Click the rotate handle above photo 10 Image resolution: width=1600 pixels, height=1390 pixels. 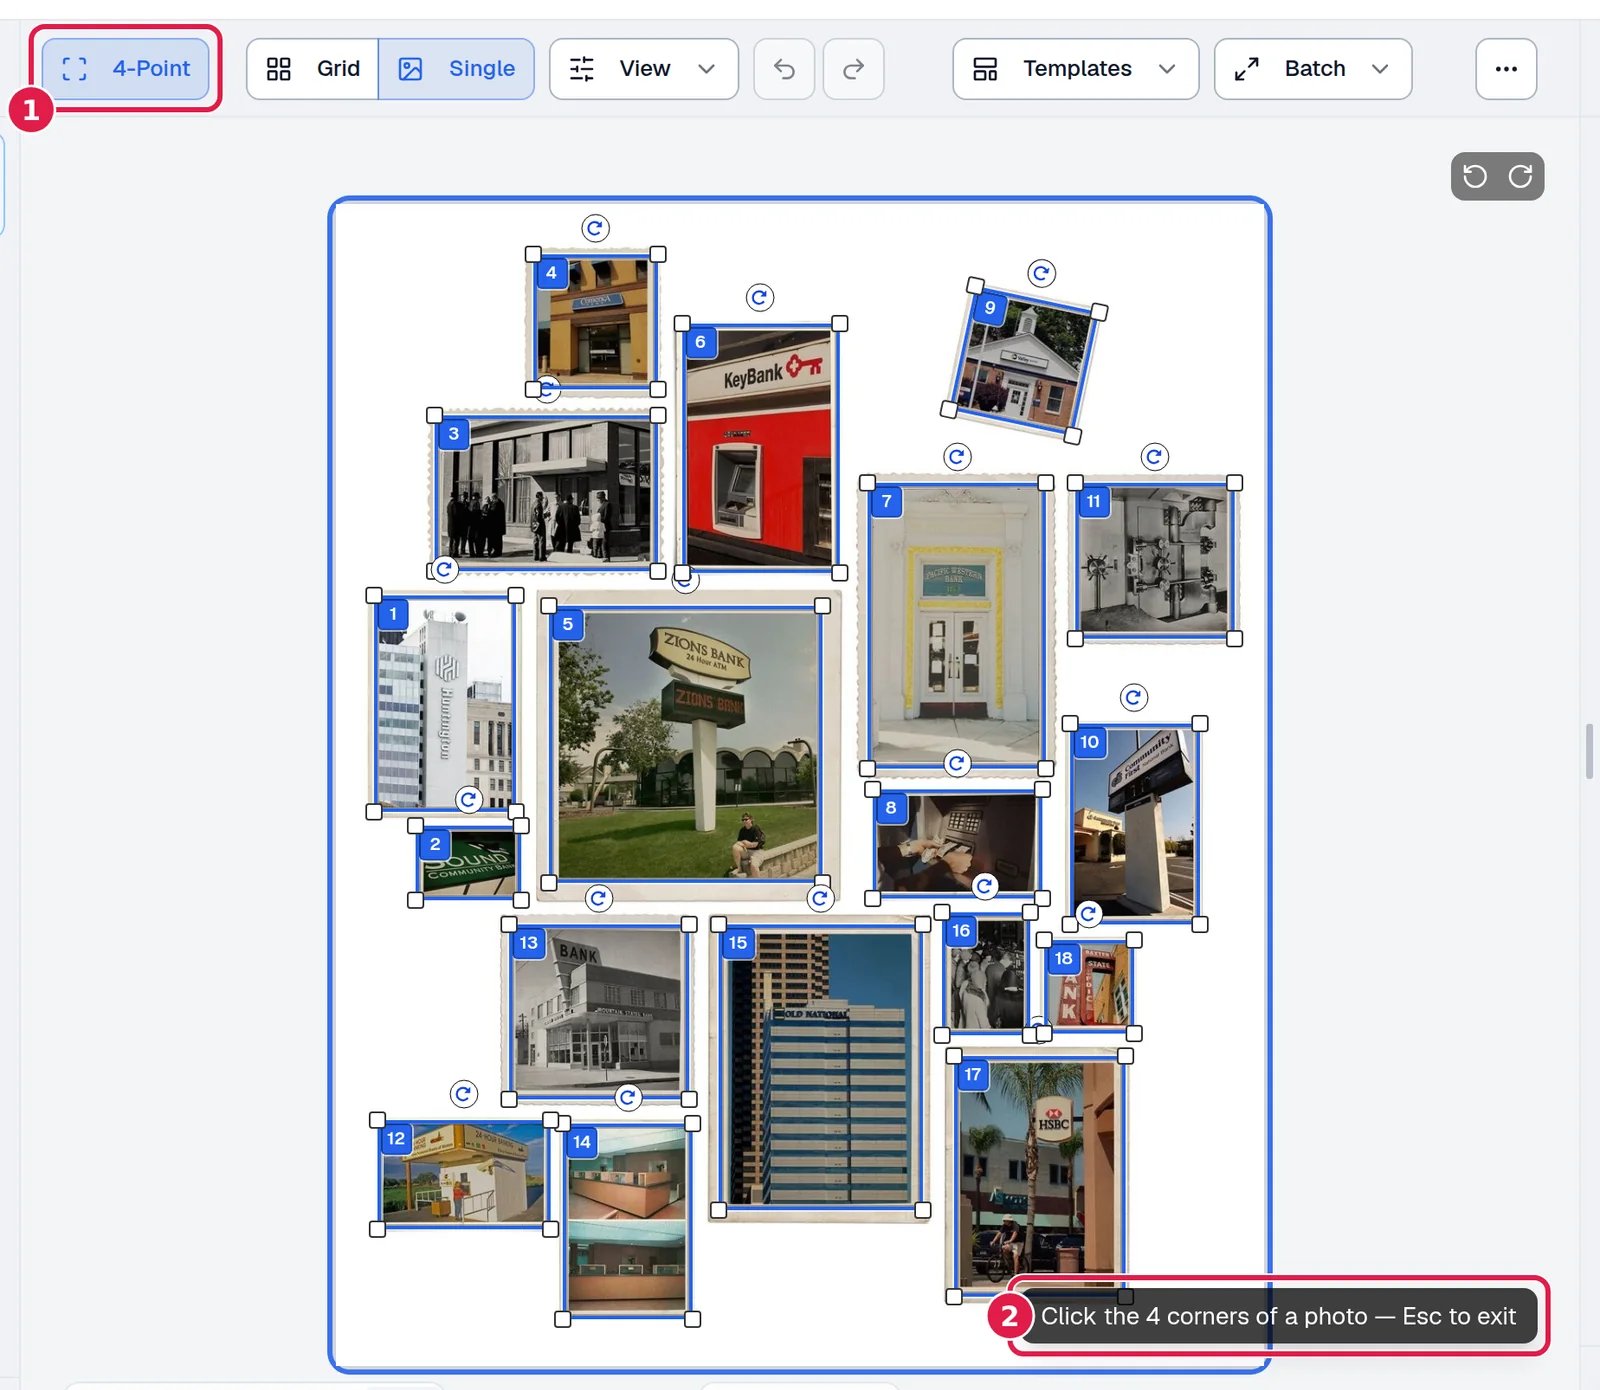[x=1133, y=697]
